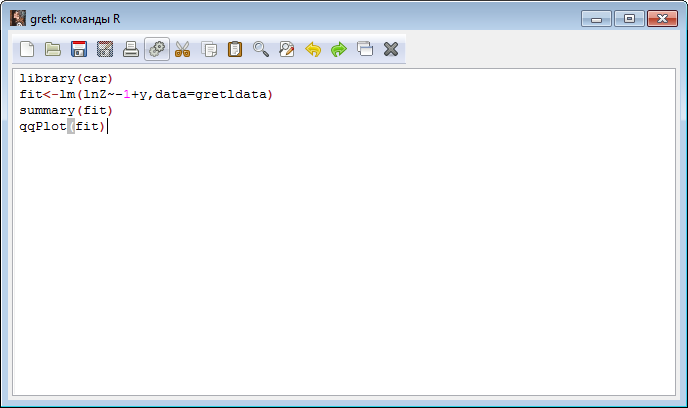Click the lm model formula line
This screenshot has width=688, height=408.
[145, 94]
